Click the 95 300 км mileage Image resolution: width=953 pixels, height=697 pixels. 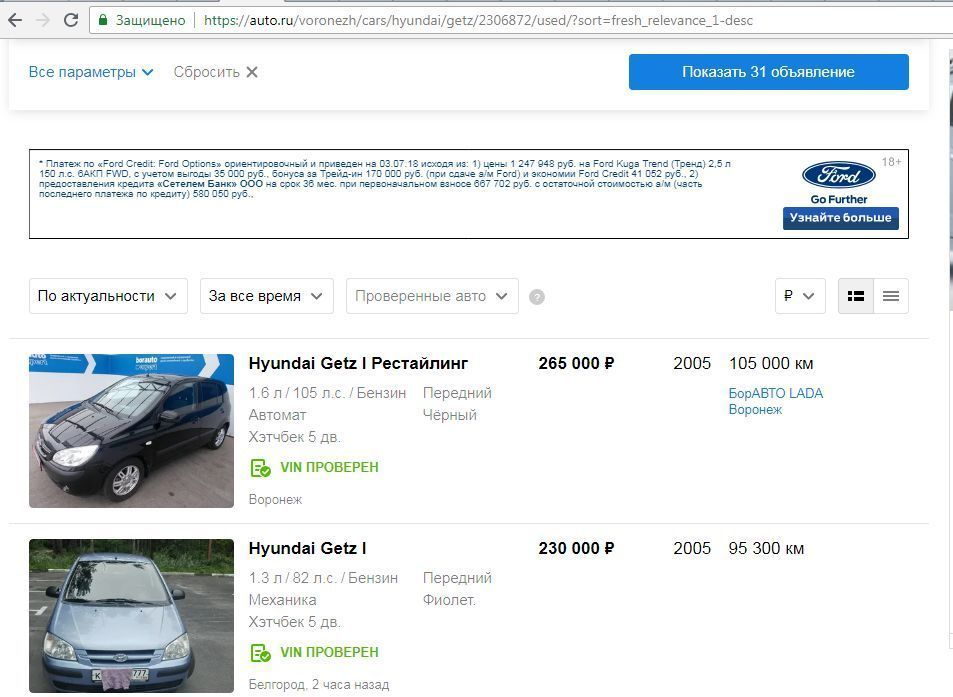(x=766, y=548)
